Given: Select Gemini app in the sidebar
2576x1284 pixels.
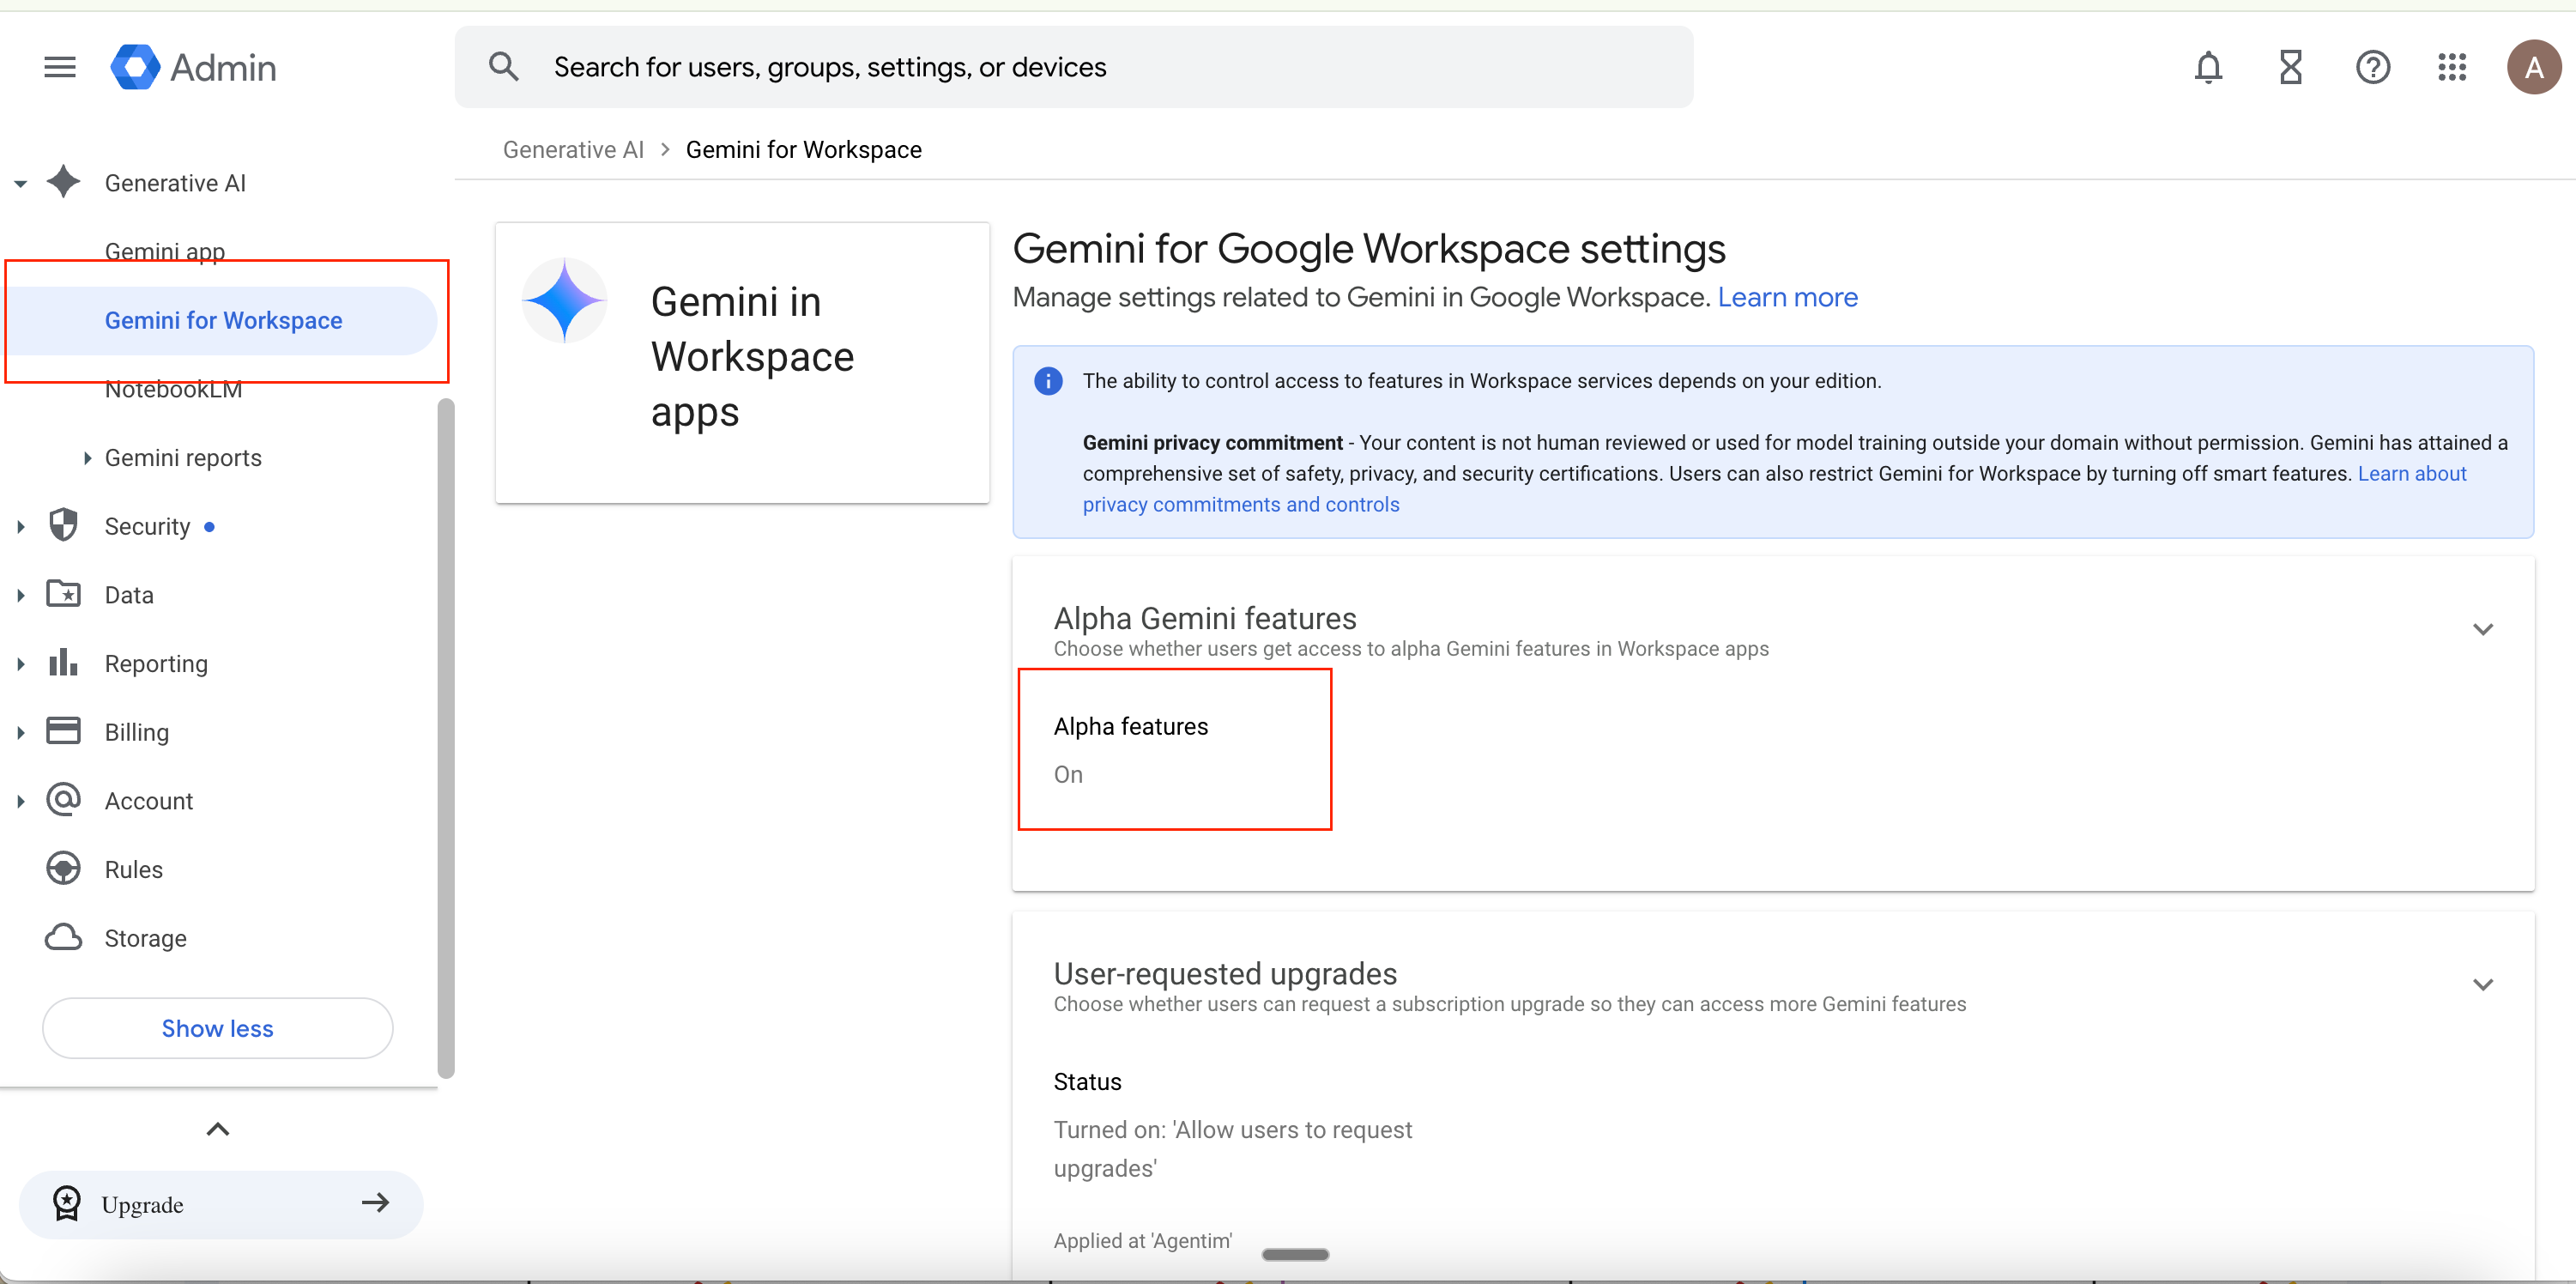Looking at the screenshot, I should click(165, 250).
